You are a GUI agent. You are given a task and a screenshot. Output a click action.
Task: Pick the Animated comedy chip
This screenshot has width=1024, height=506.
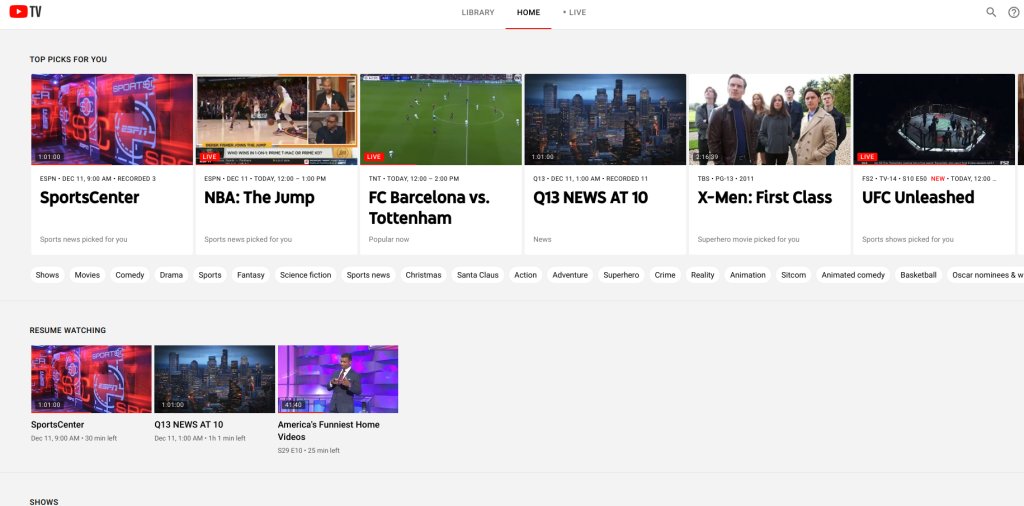[x=853, y=275]
